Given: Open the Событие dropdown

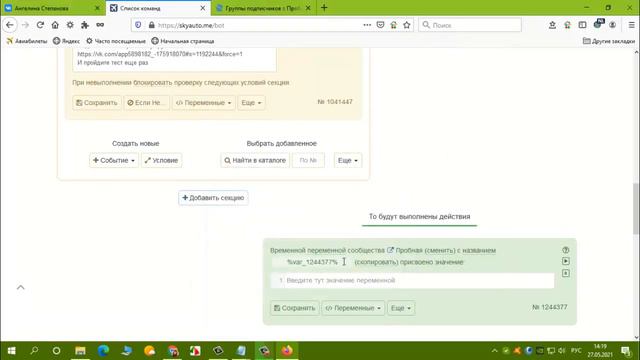Looking at the screenshot, I should click(113, 160).
